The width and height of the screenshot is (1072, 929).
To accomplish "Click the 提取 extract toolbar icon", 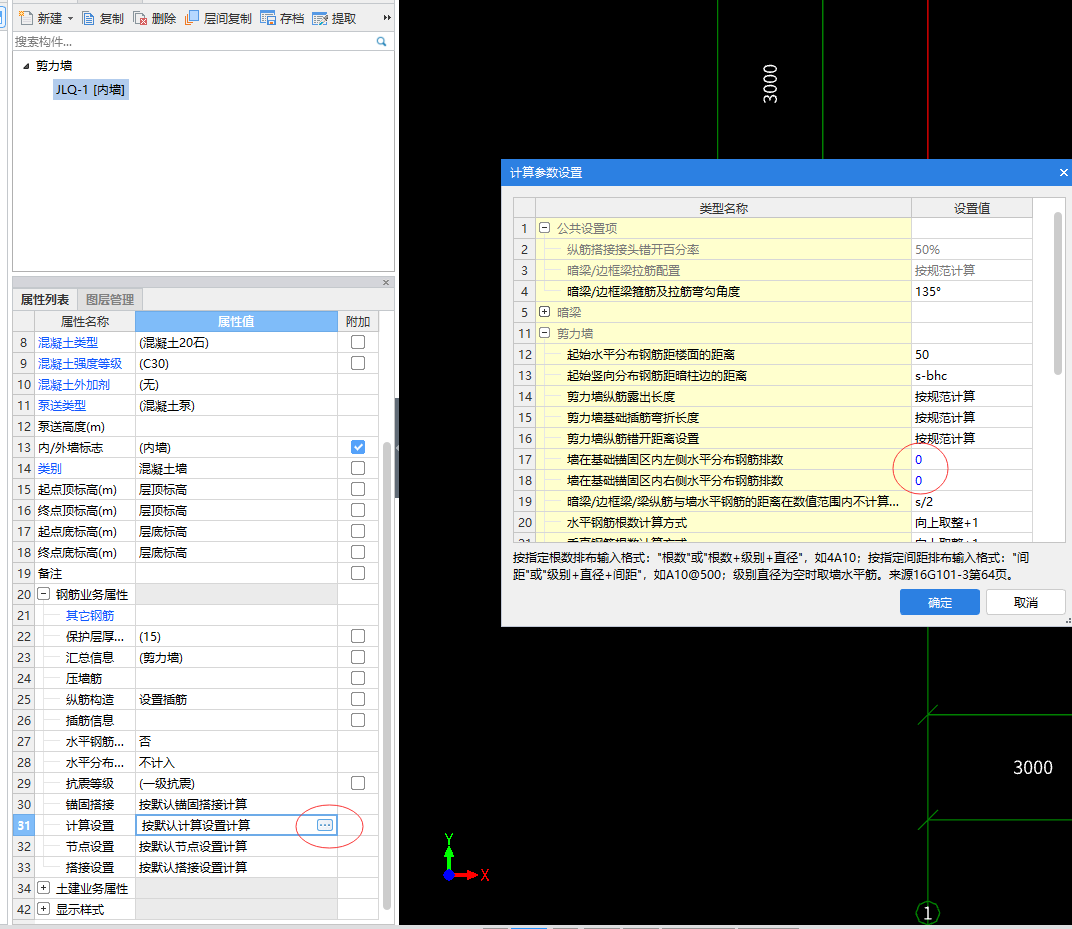I will point(319,18).
